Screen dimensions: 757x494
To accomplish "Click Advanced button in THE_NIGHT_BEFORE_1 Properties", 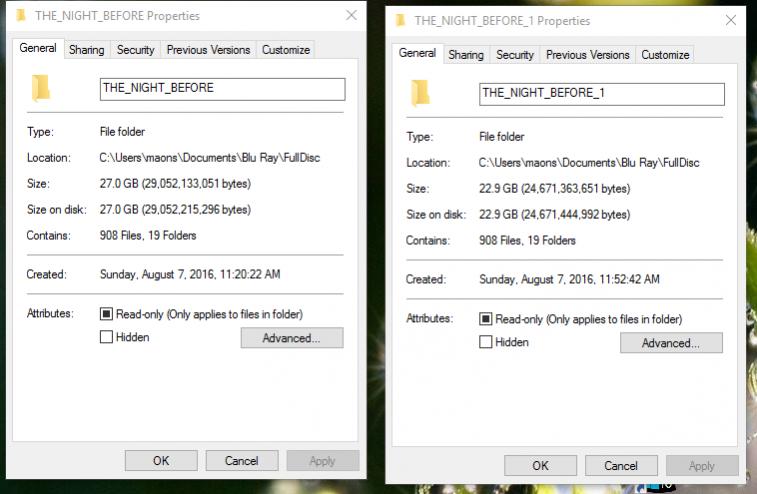I will [x=671, y=343].
